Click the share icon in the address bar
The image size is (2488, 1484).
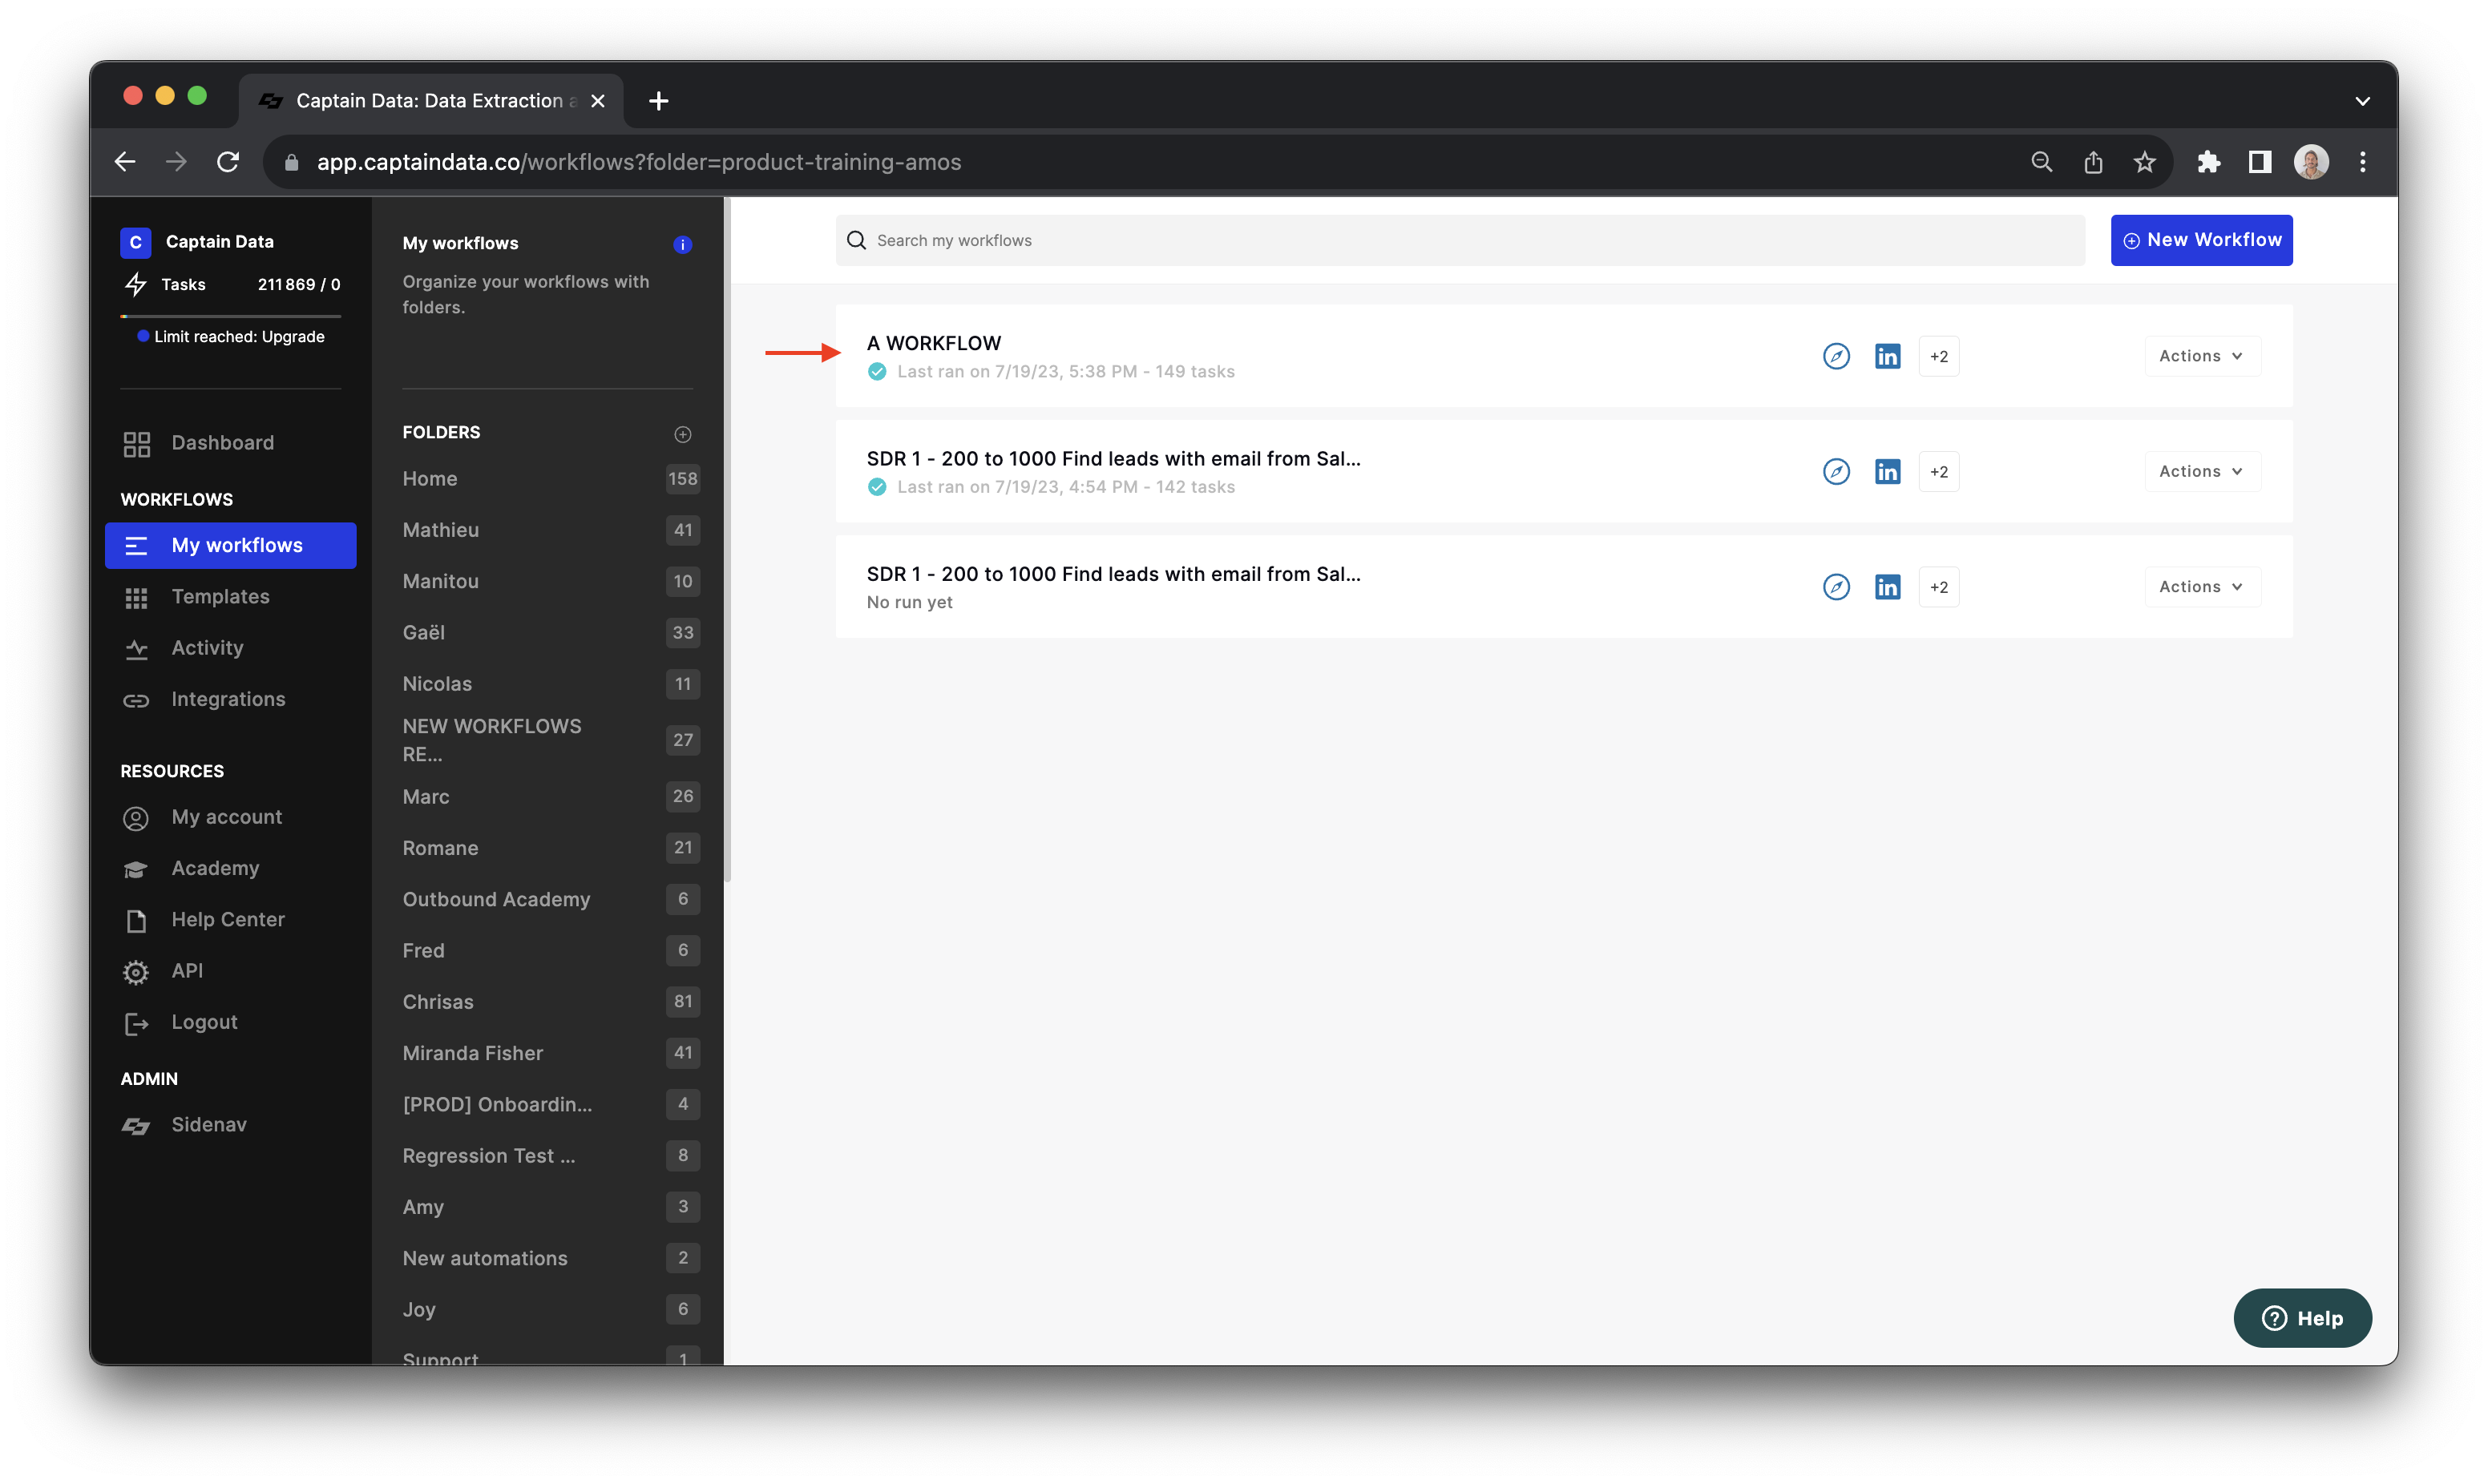(x=2093, y=161)
